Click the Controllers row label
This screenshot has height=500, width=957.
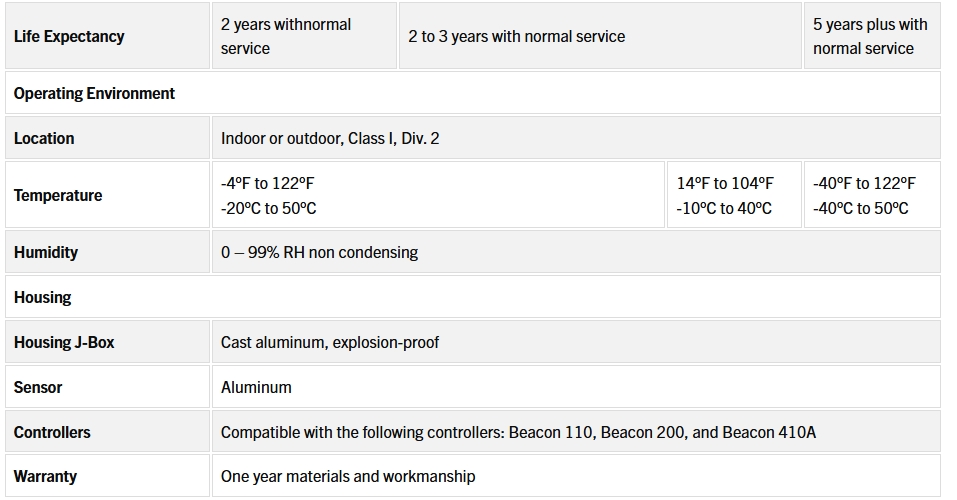pyautogui.click(x=52, y=432)
